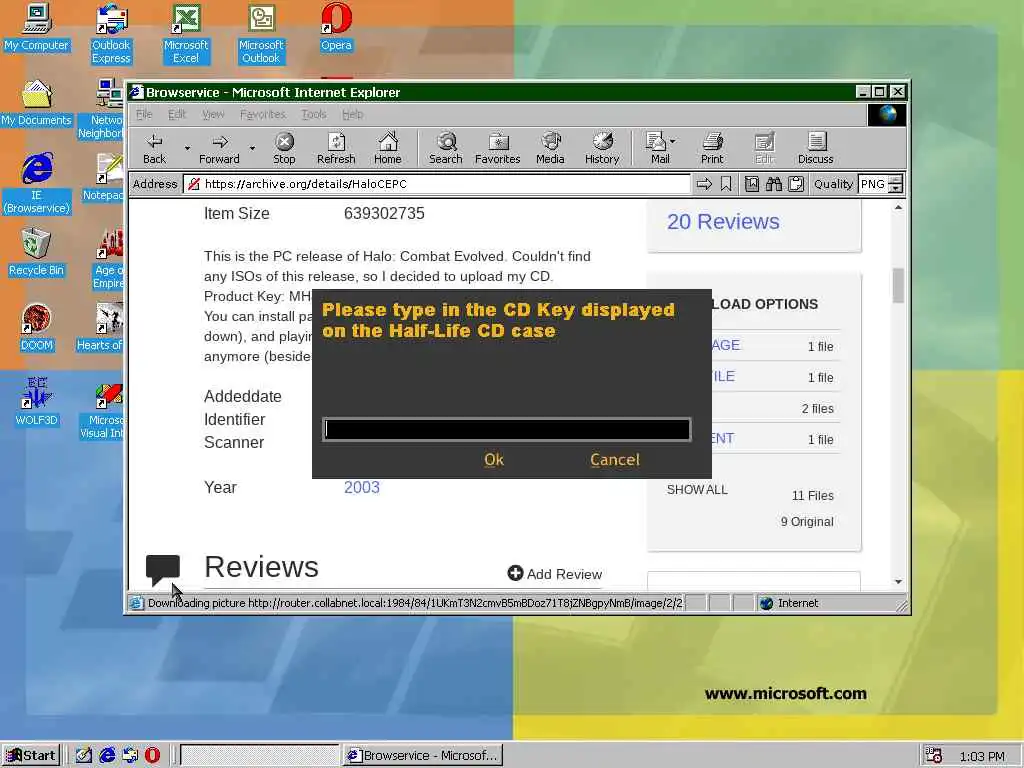Click the Show Desktop quick launch icon

(x=84, y=756)
